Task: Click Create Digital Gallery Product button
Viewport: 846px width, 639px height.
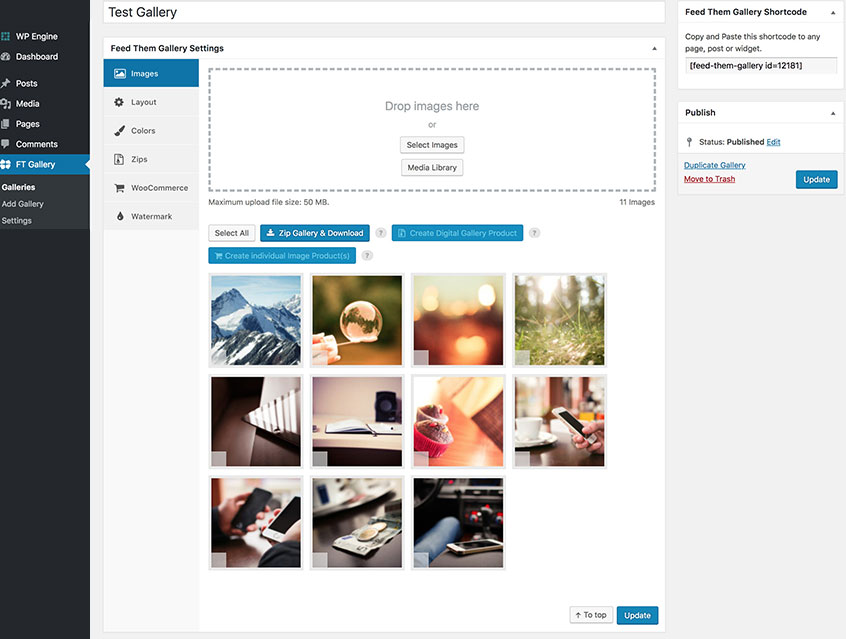Action: [458, 233]
